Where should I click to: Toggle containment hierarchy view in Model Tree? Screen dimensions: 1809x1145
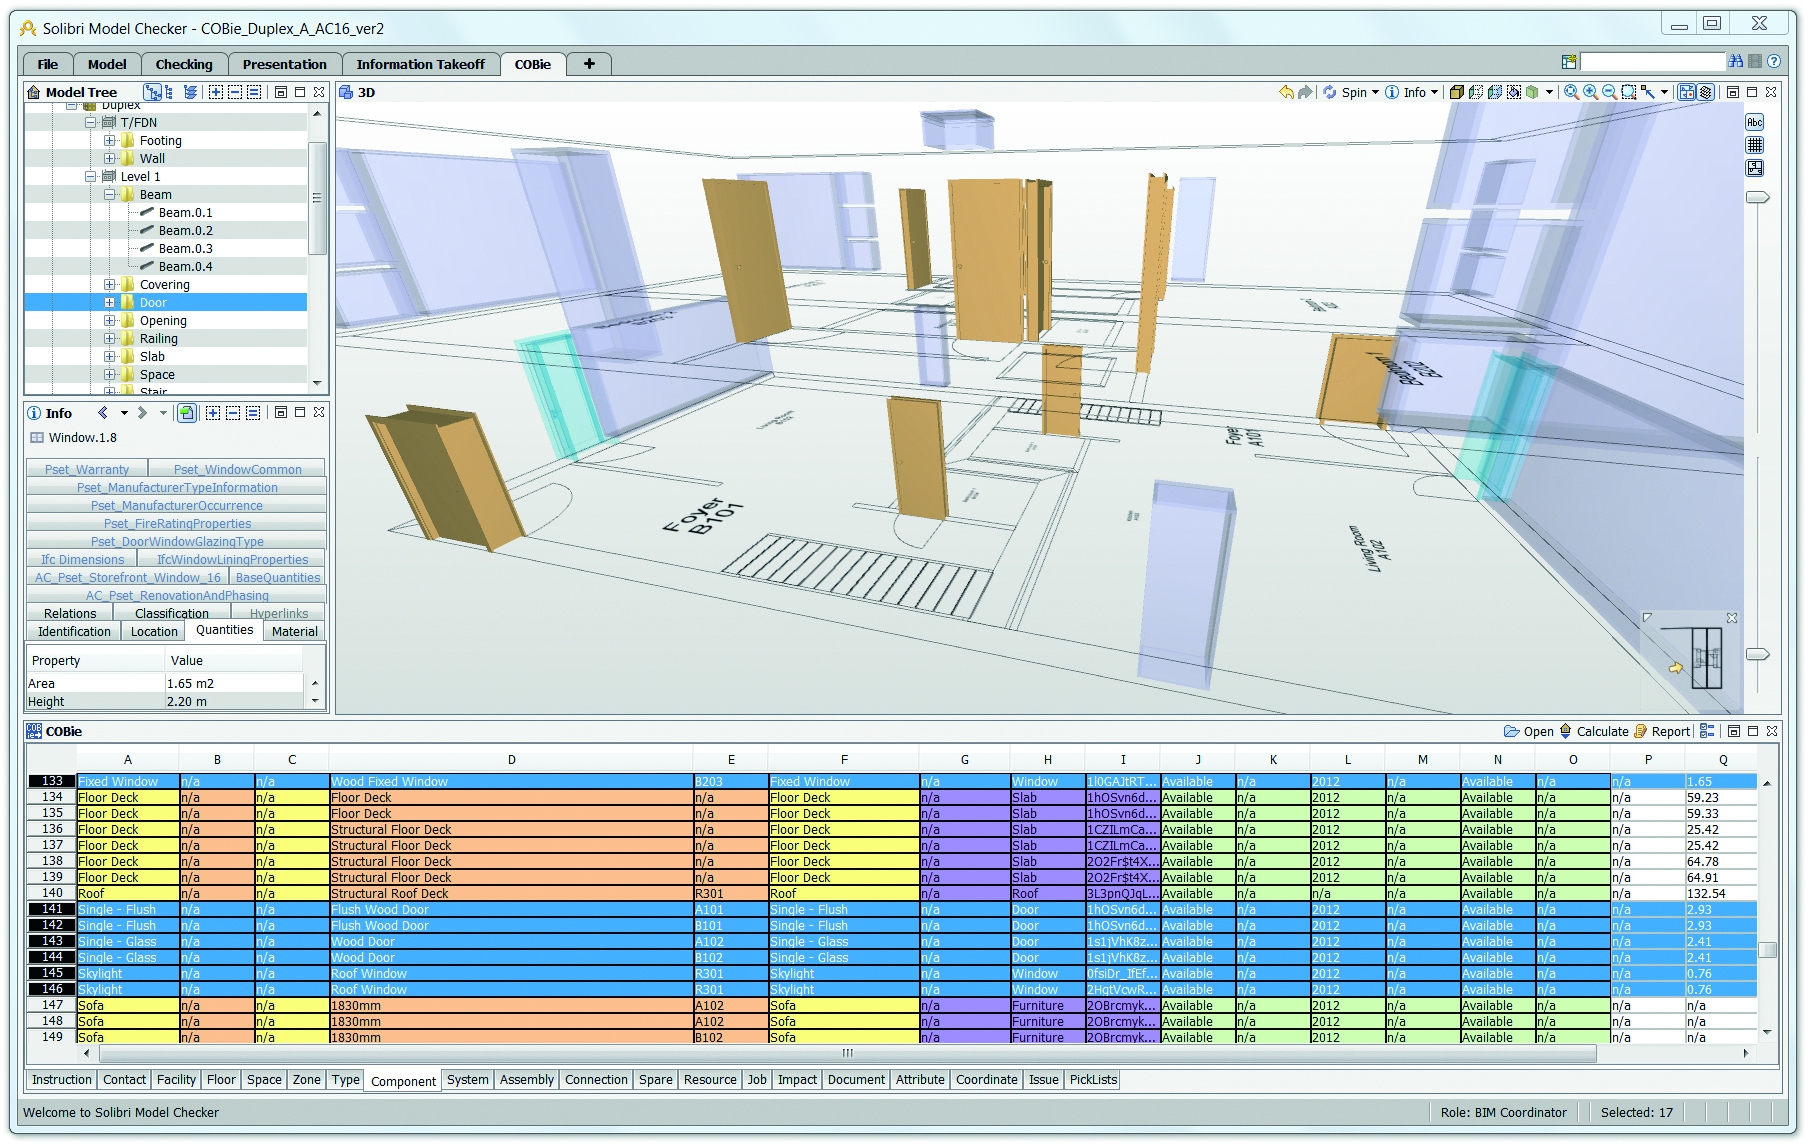pos(152,92)
